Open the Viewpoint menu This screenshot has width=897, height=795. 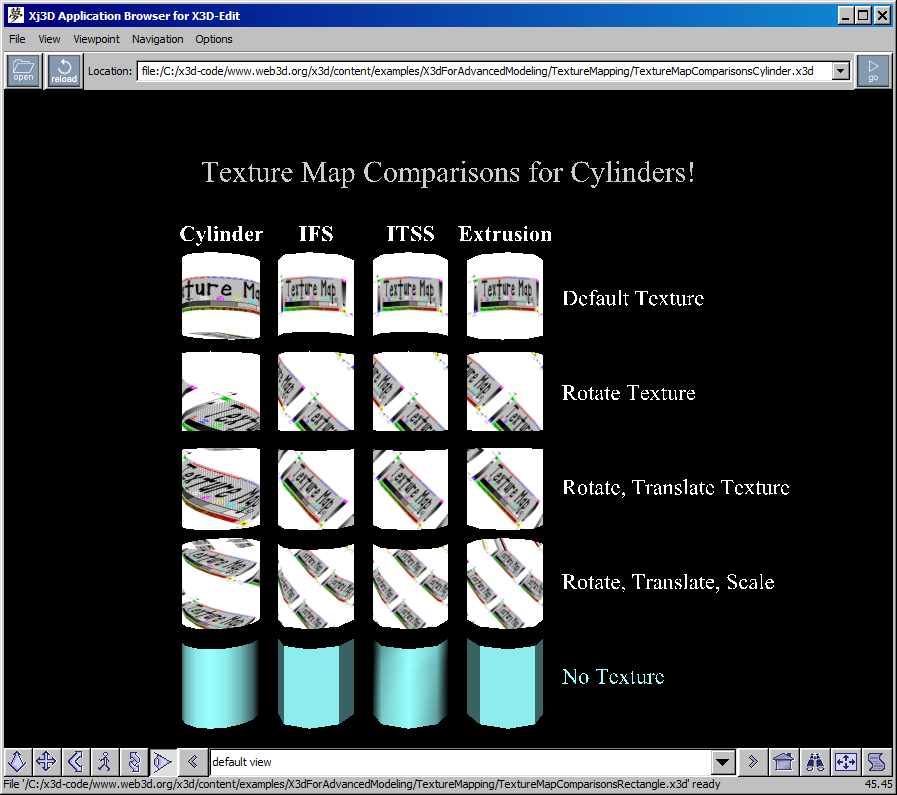coord(96,39)
